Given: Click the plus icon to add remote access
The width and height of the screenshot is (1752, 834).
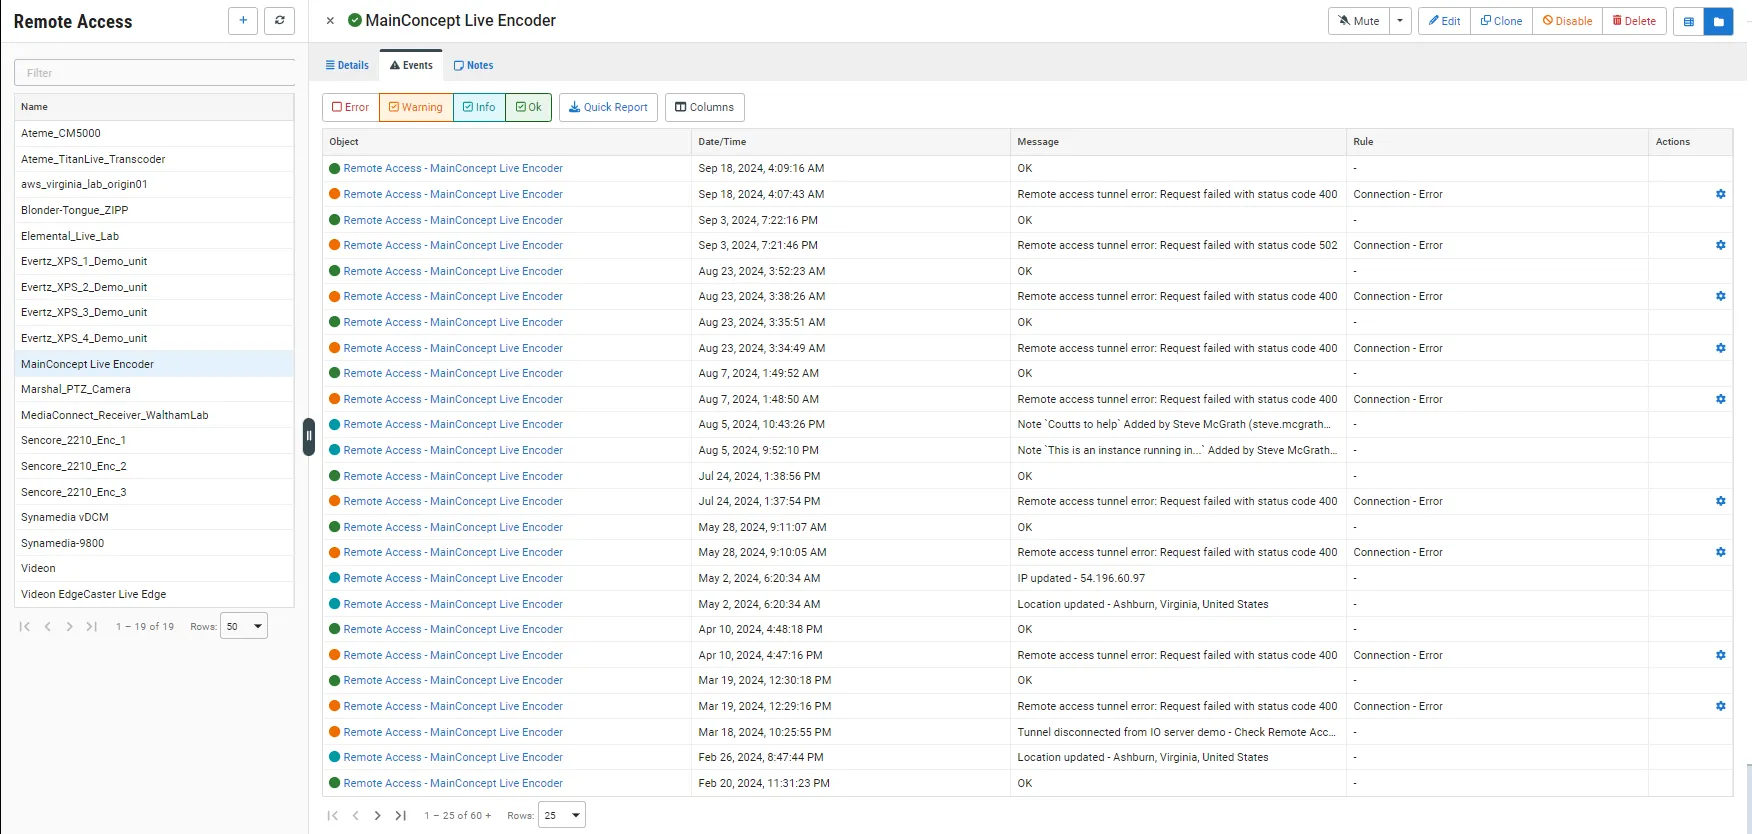Looking at the screenshot, I should click(243, 21).
